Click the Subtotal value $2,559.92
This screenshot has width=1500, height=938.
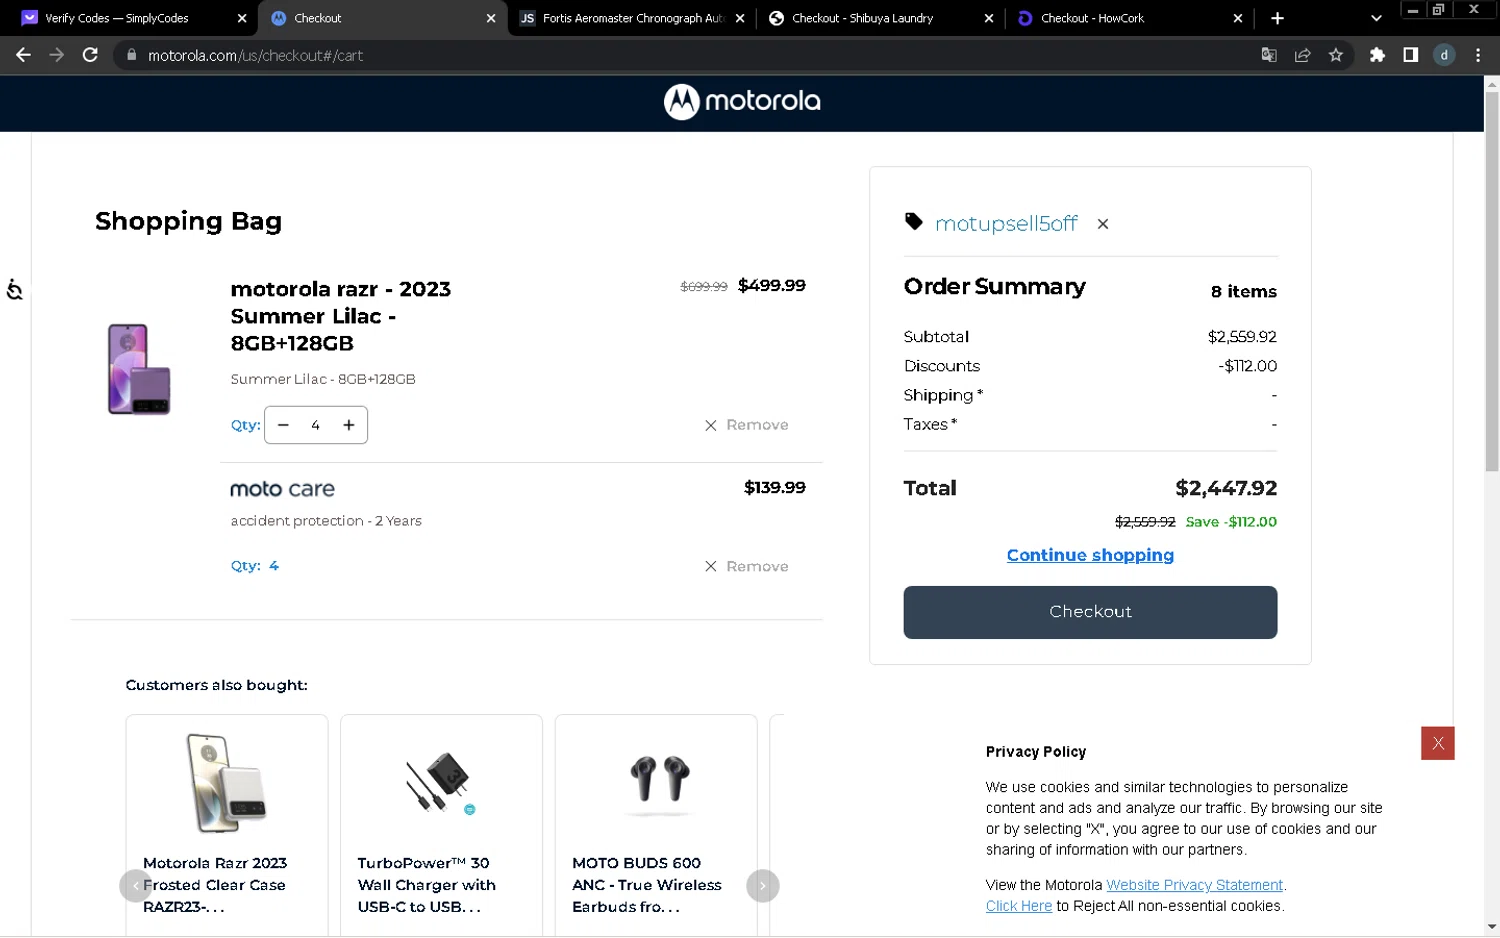click(1242, 337)
